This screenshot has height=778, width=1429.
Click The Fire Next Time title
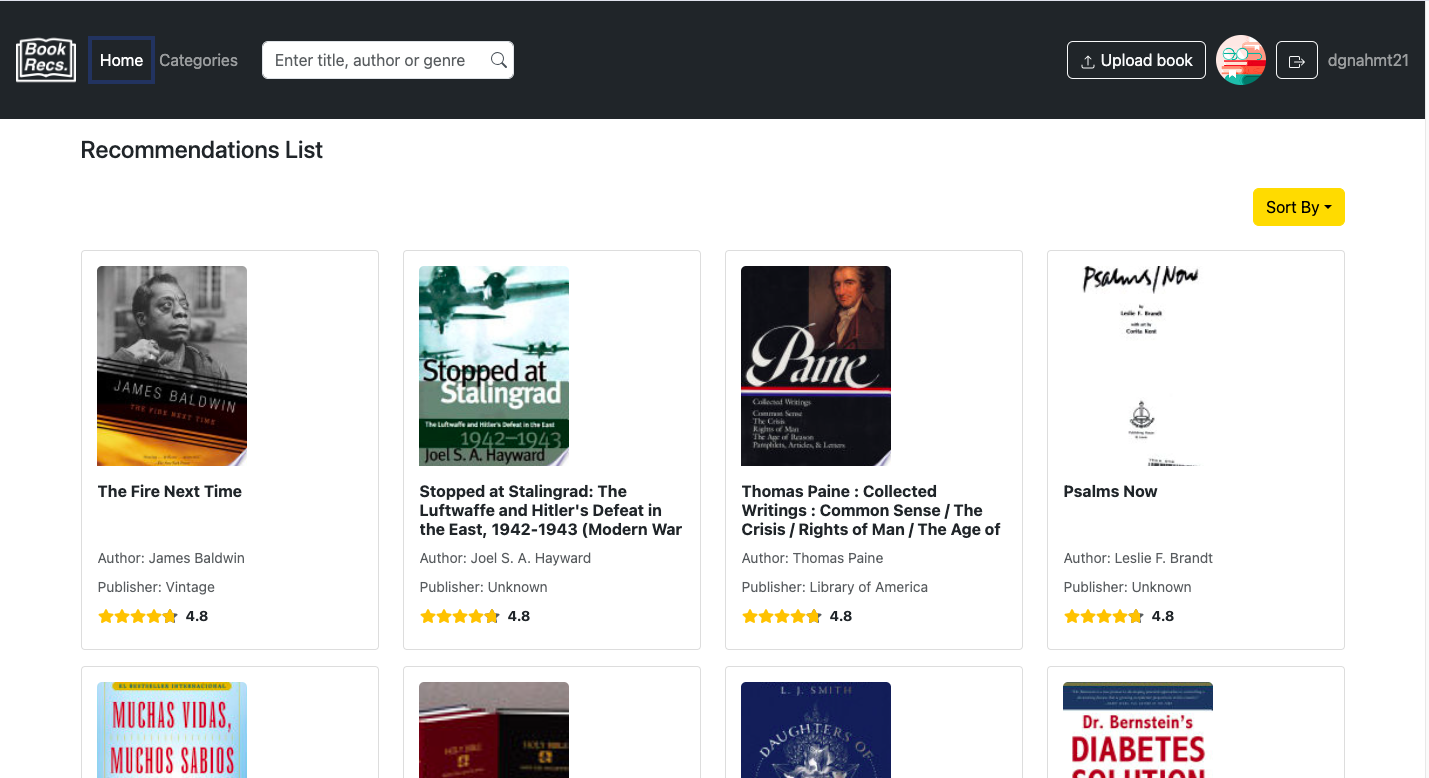tap(170, 491)
